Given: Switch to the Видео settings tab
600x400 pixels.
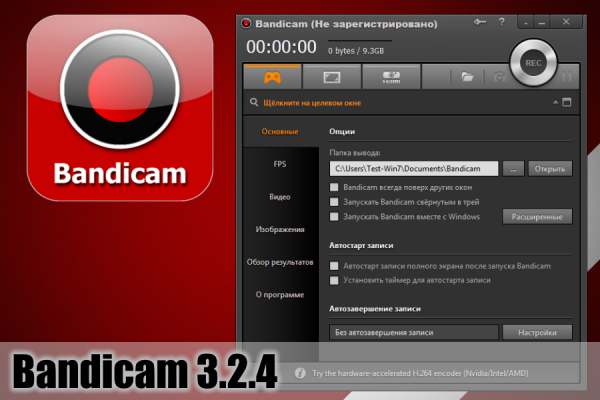Looking at the screenshot, I should [279, 196].
